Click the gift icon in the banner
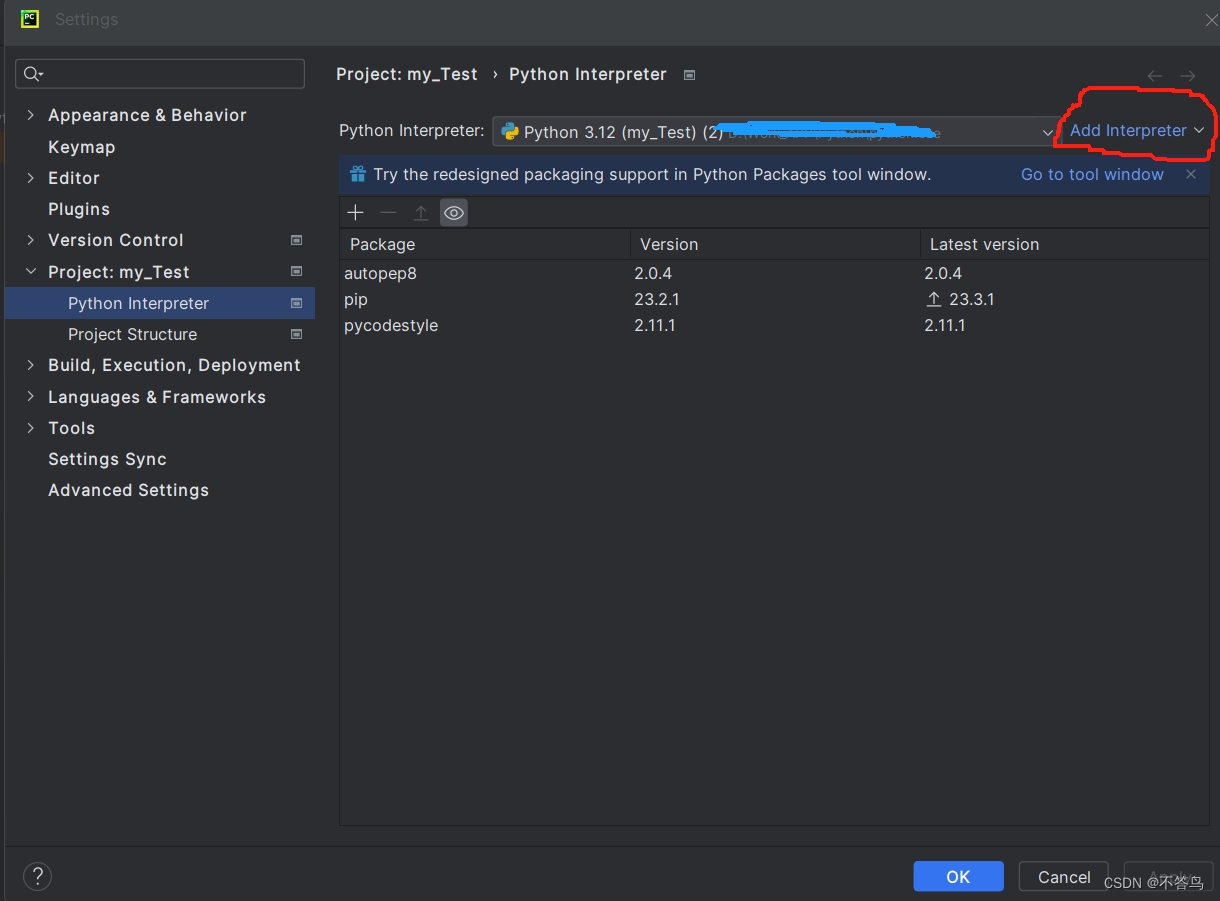This screenshot has height=901, width=1220. pyautogui.click(x=357, y=174)
